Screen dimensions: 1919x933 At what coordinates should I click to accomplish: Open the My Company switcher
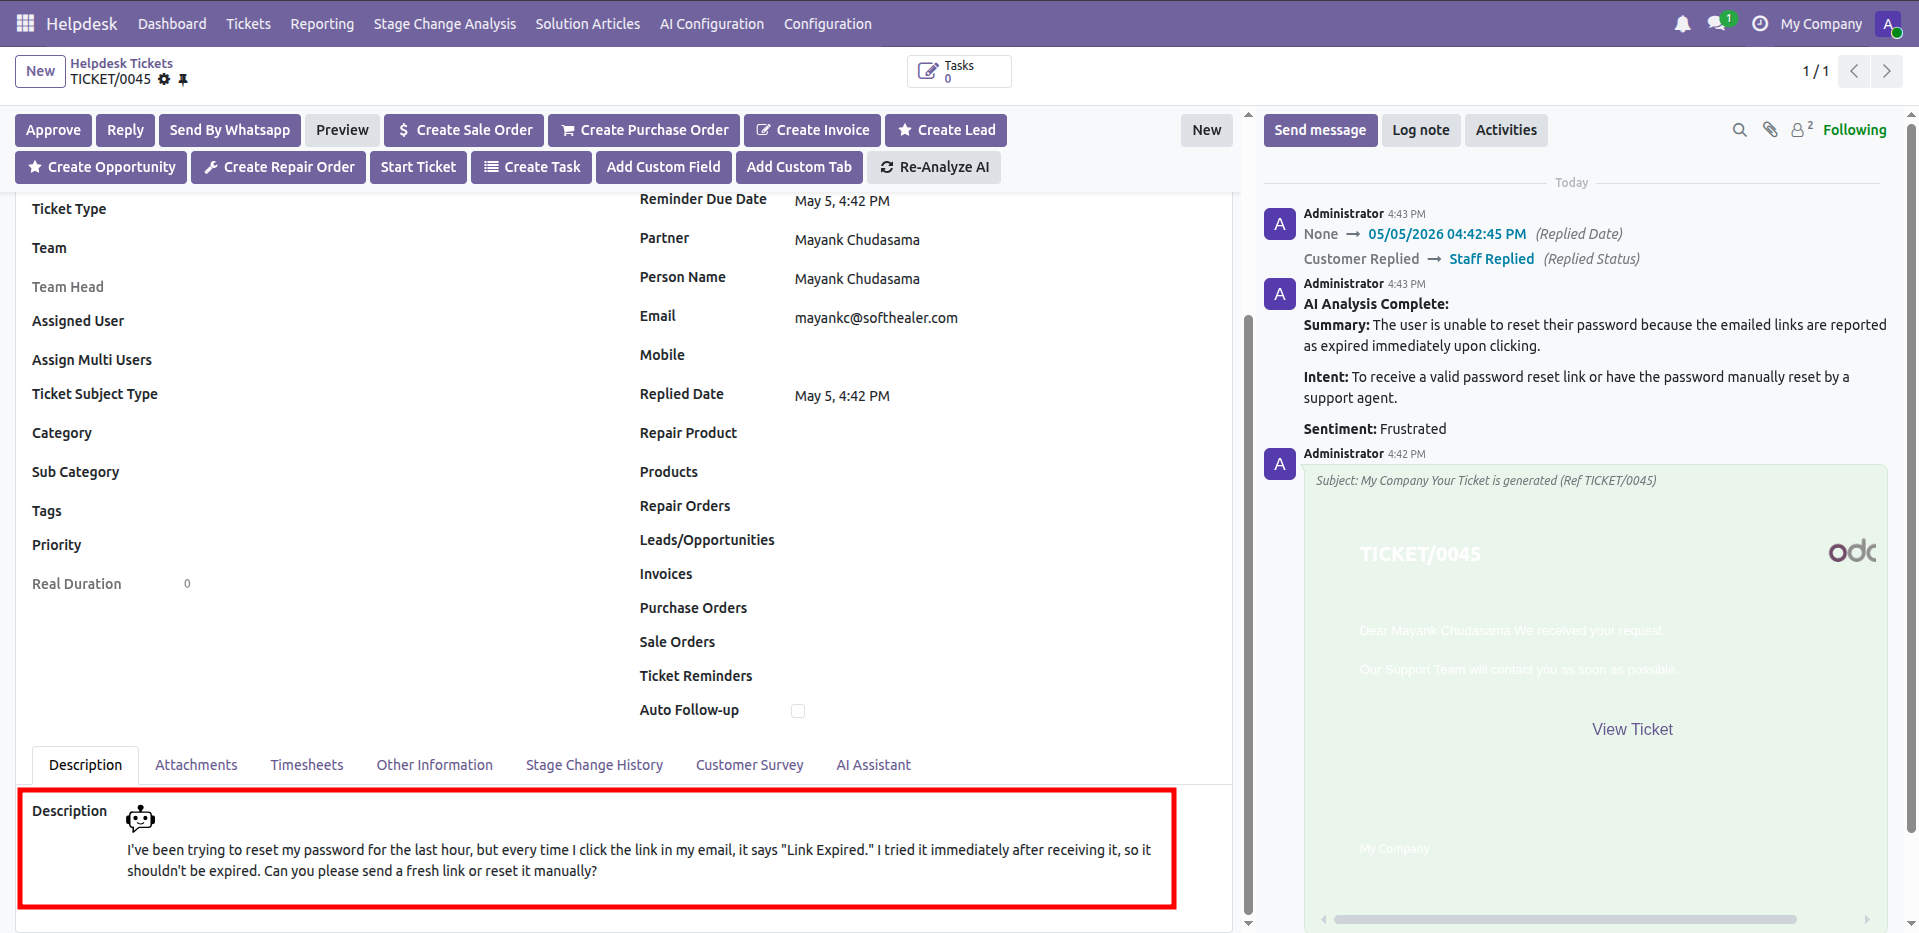click(x=1821, y=24)
